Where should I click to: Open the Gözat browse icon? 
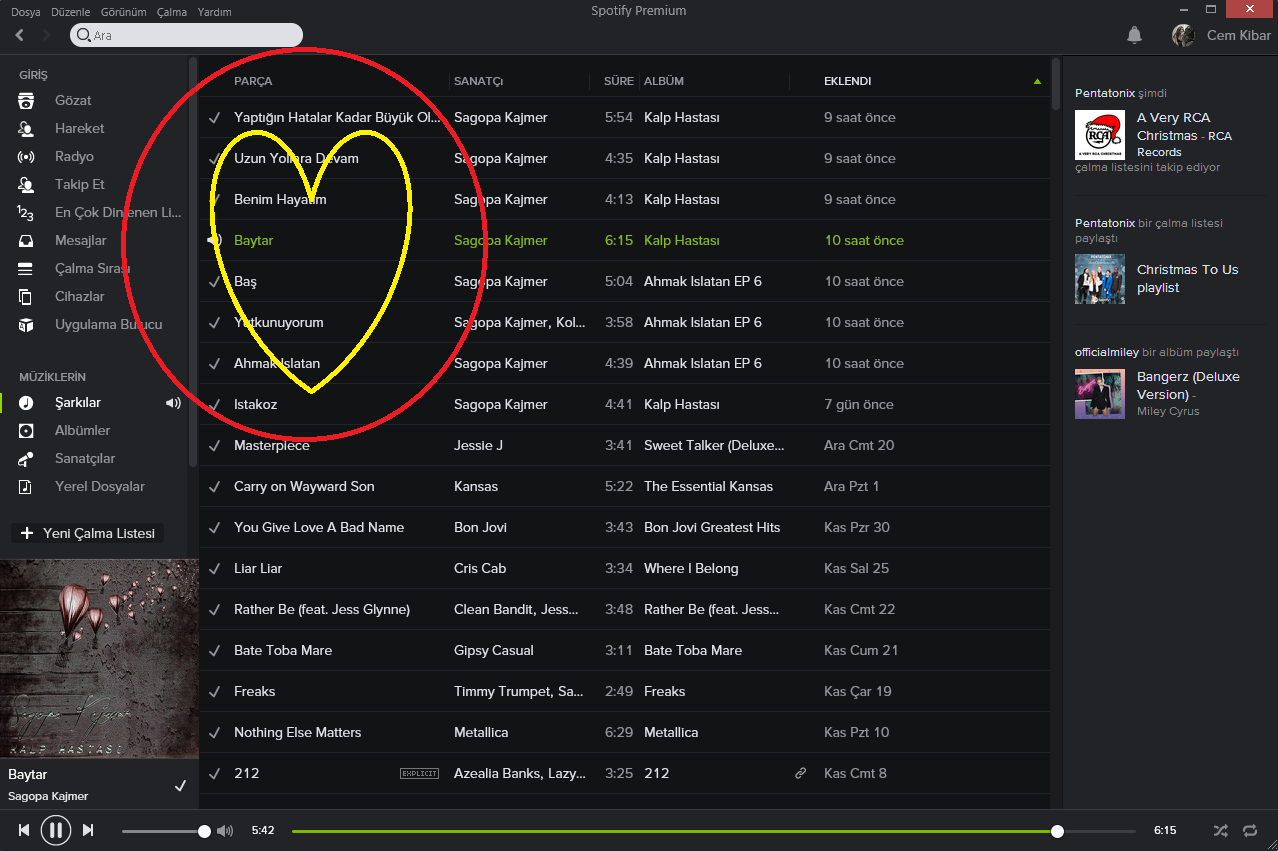pos(26,100)
